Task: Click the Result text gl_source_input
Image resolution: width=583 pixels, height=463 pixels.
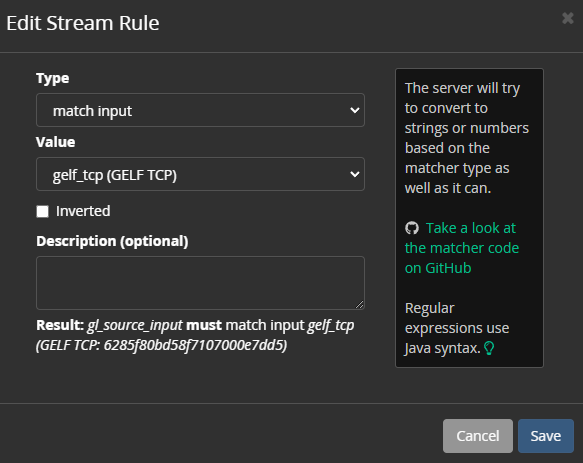Action: tap(135, 325)
